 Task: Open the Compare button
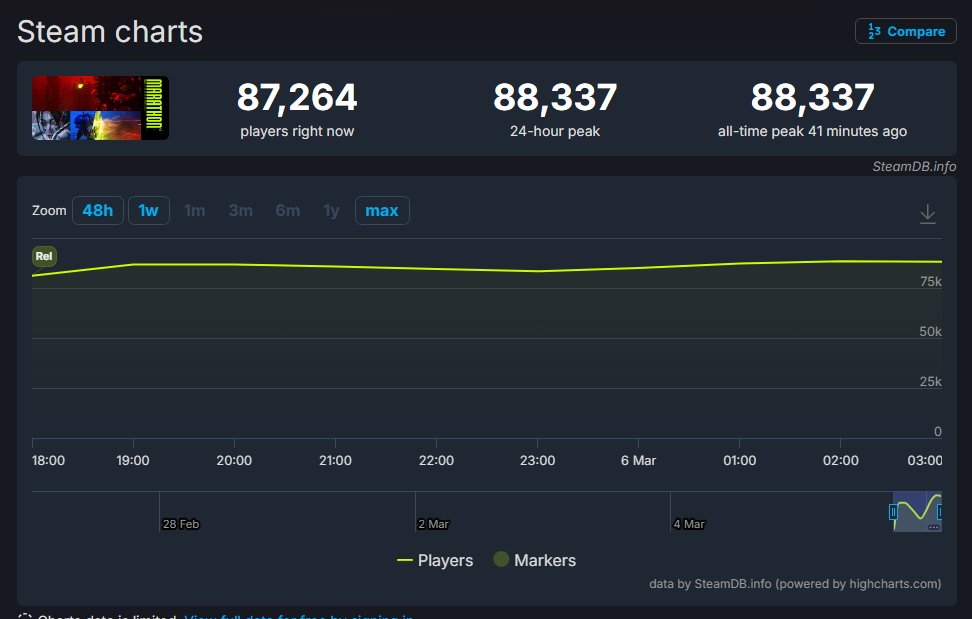(906, 31)
